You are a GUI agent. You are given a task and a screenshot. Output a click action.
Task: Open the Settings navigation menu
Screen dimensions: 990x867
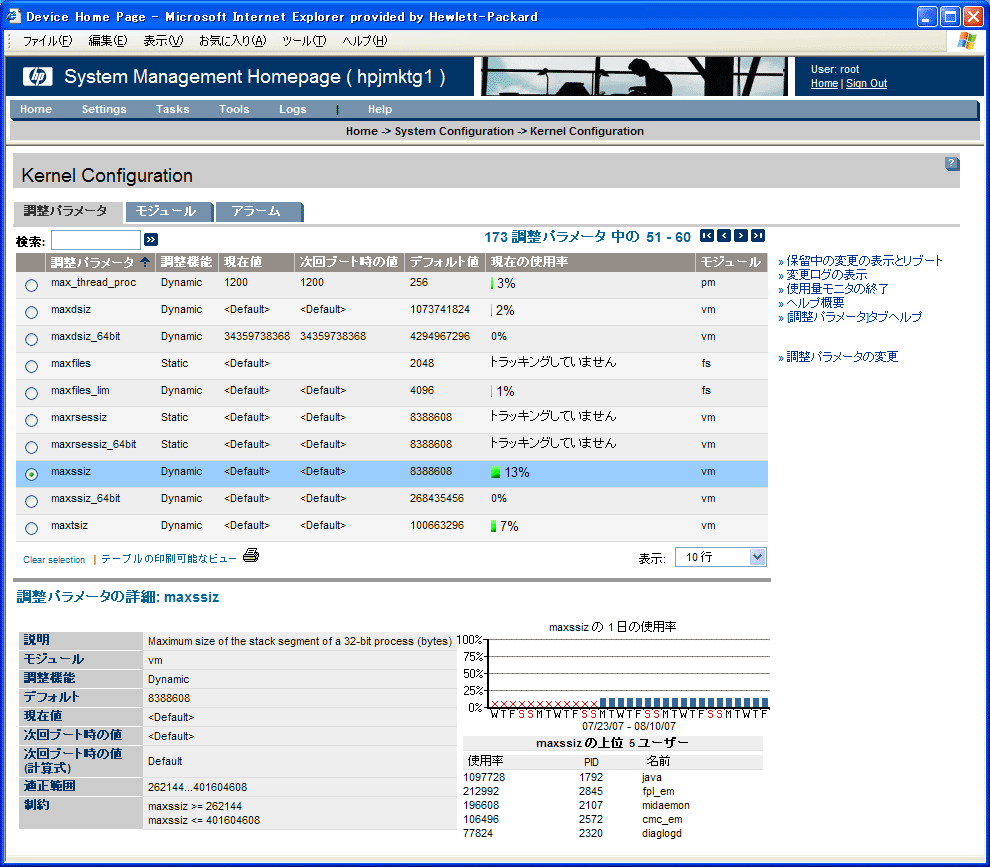pyautogui.click(x=104, y=109)
